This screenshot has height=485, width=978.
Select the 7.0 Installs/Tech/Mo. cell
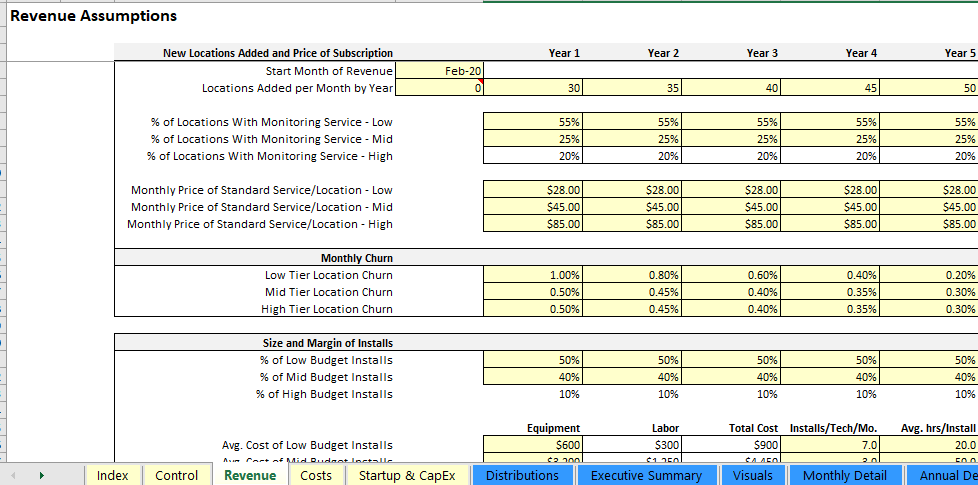(830, 445)
